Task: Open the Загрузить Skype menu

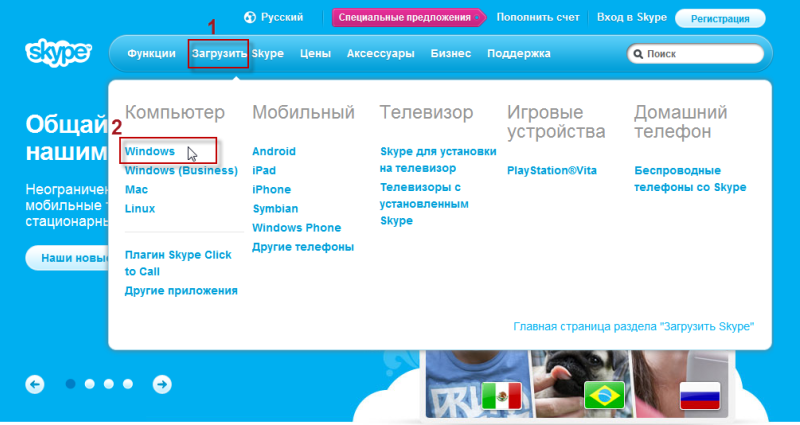Action: pos(237,54)
